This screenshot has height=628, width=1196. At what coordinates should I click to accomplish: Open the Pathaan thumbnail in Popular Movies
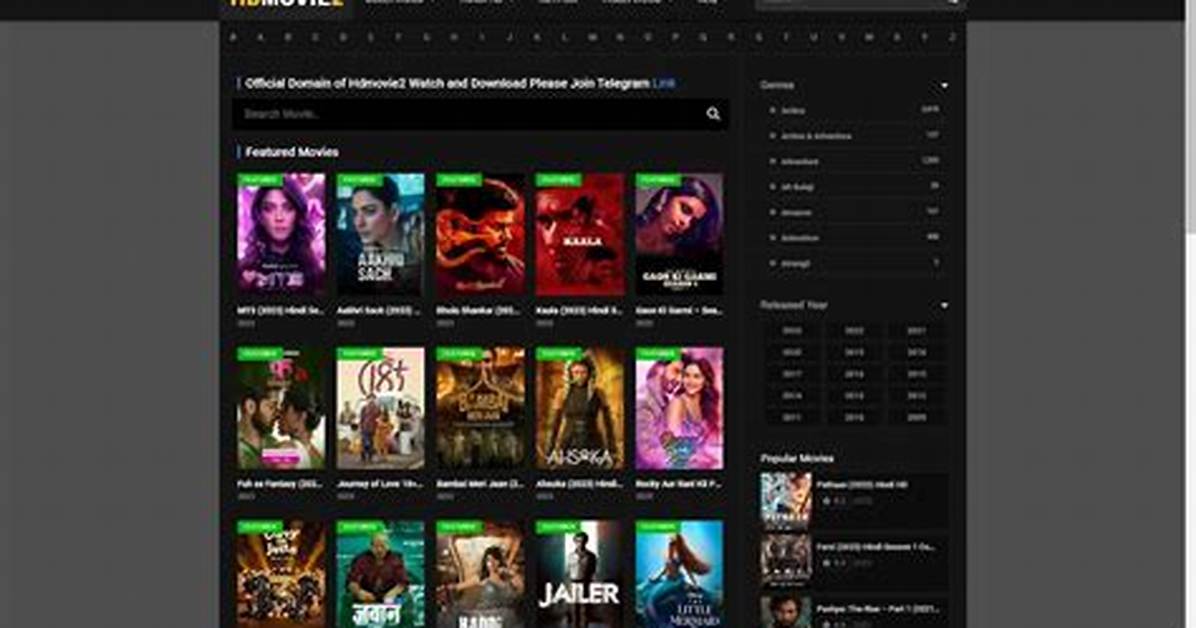[x=786, y=501]
